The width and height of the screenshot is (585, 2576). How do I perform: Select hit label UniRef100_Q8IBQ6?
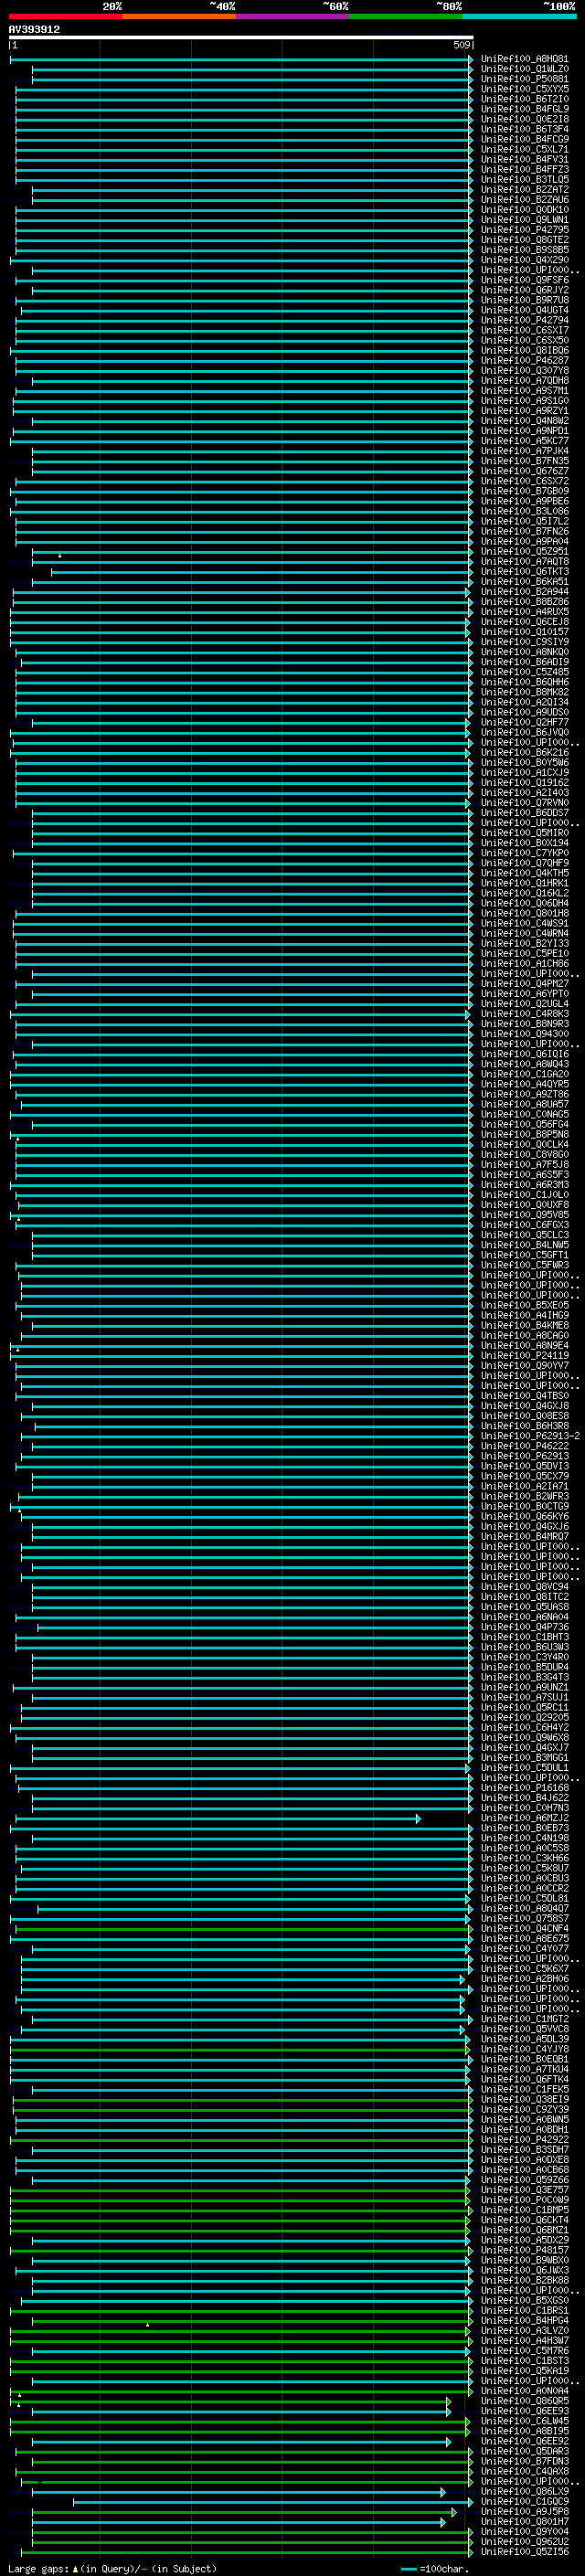click(x=524, y=350)
